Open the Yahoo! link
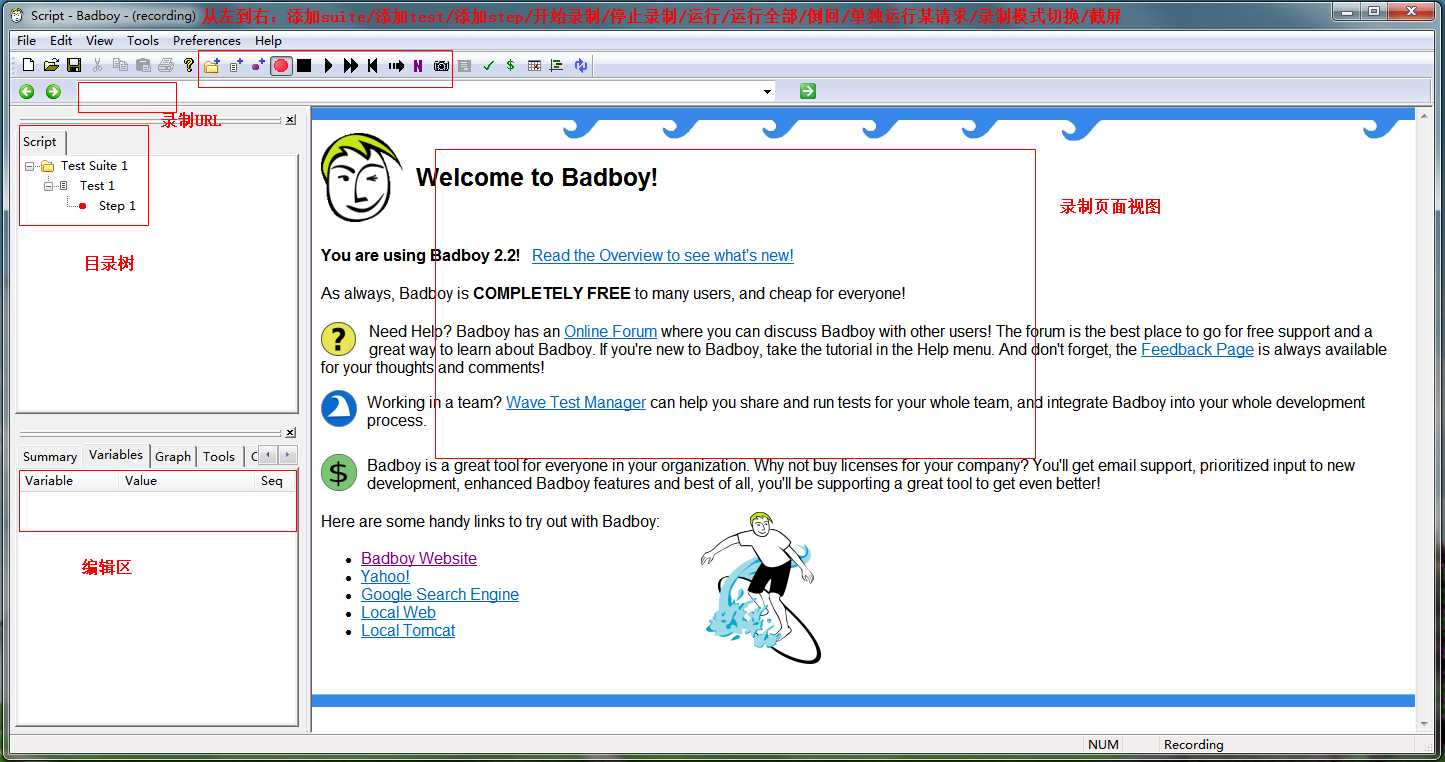Viewport: 1445px width, 762px height. click(x=385, y=577)
